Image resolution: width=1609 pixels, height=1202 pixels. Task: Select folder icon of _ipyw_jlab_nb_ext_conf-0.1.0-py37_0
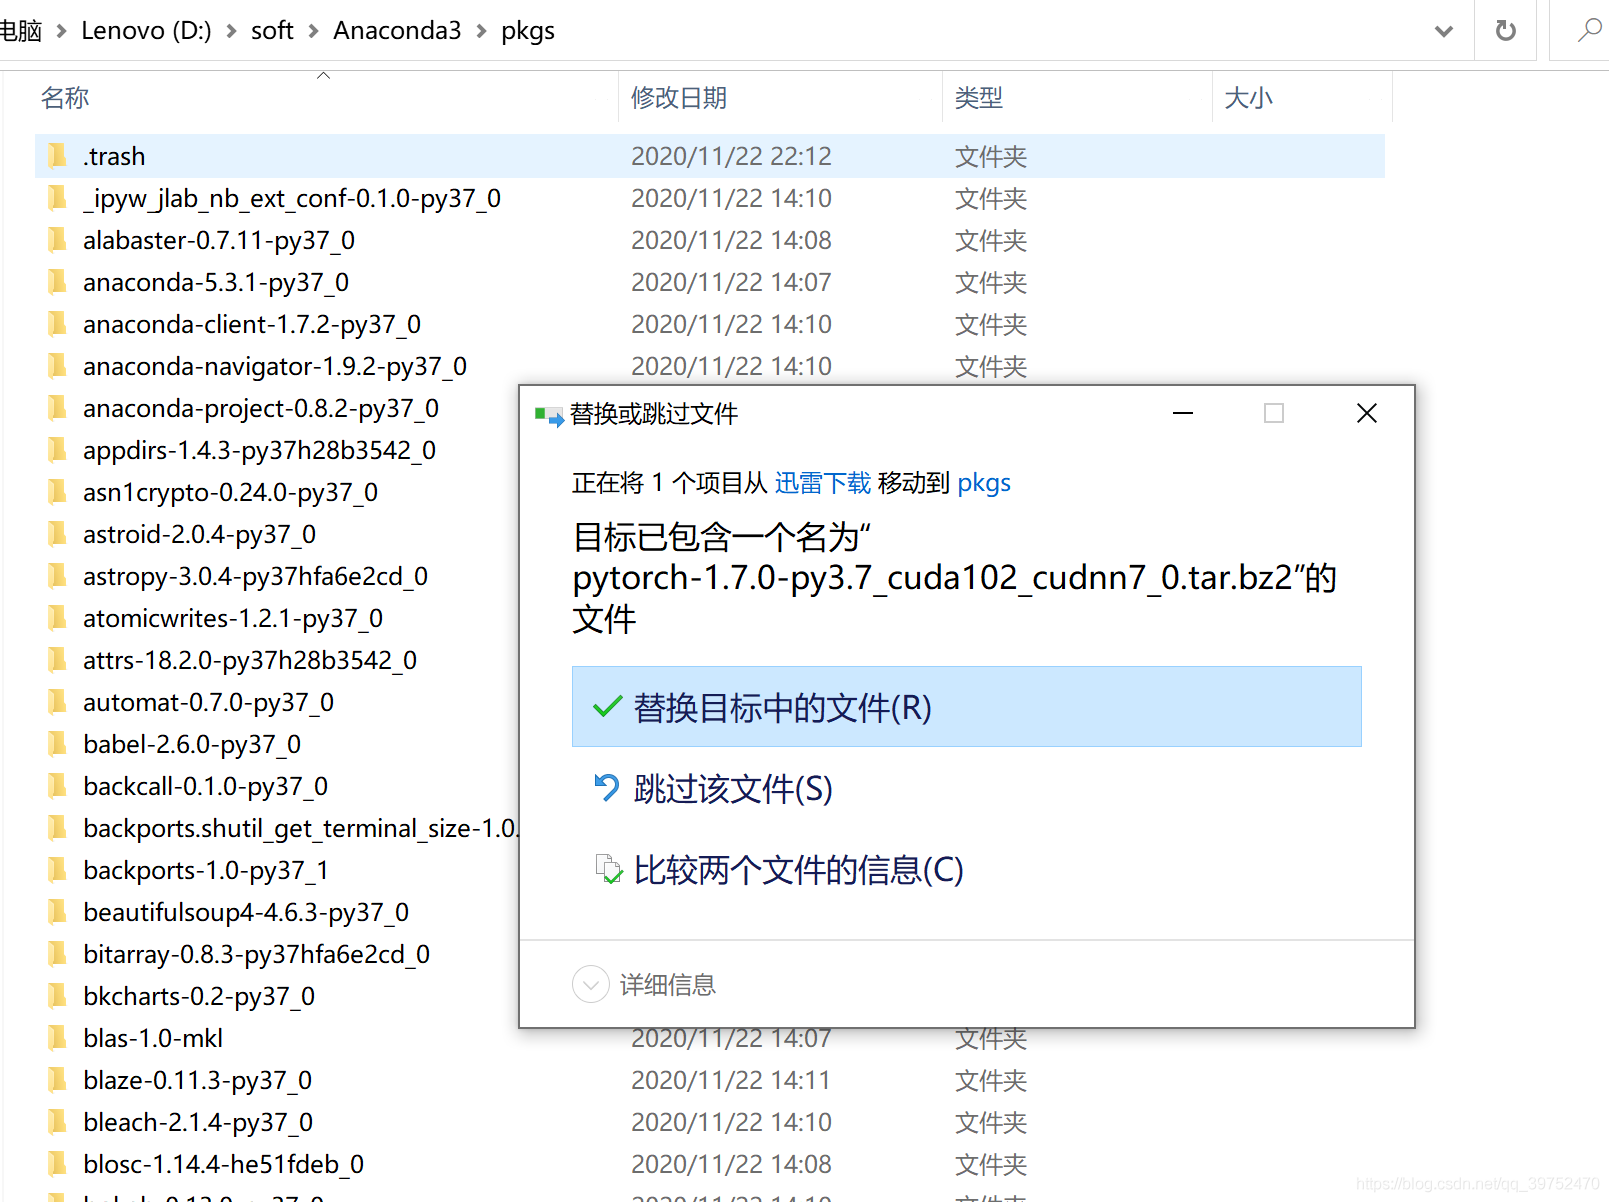coord(58,197)
